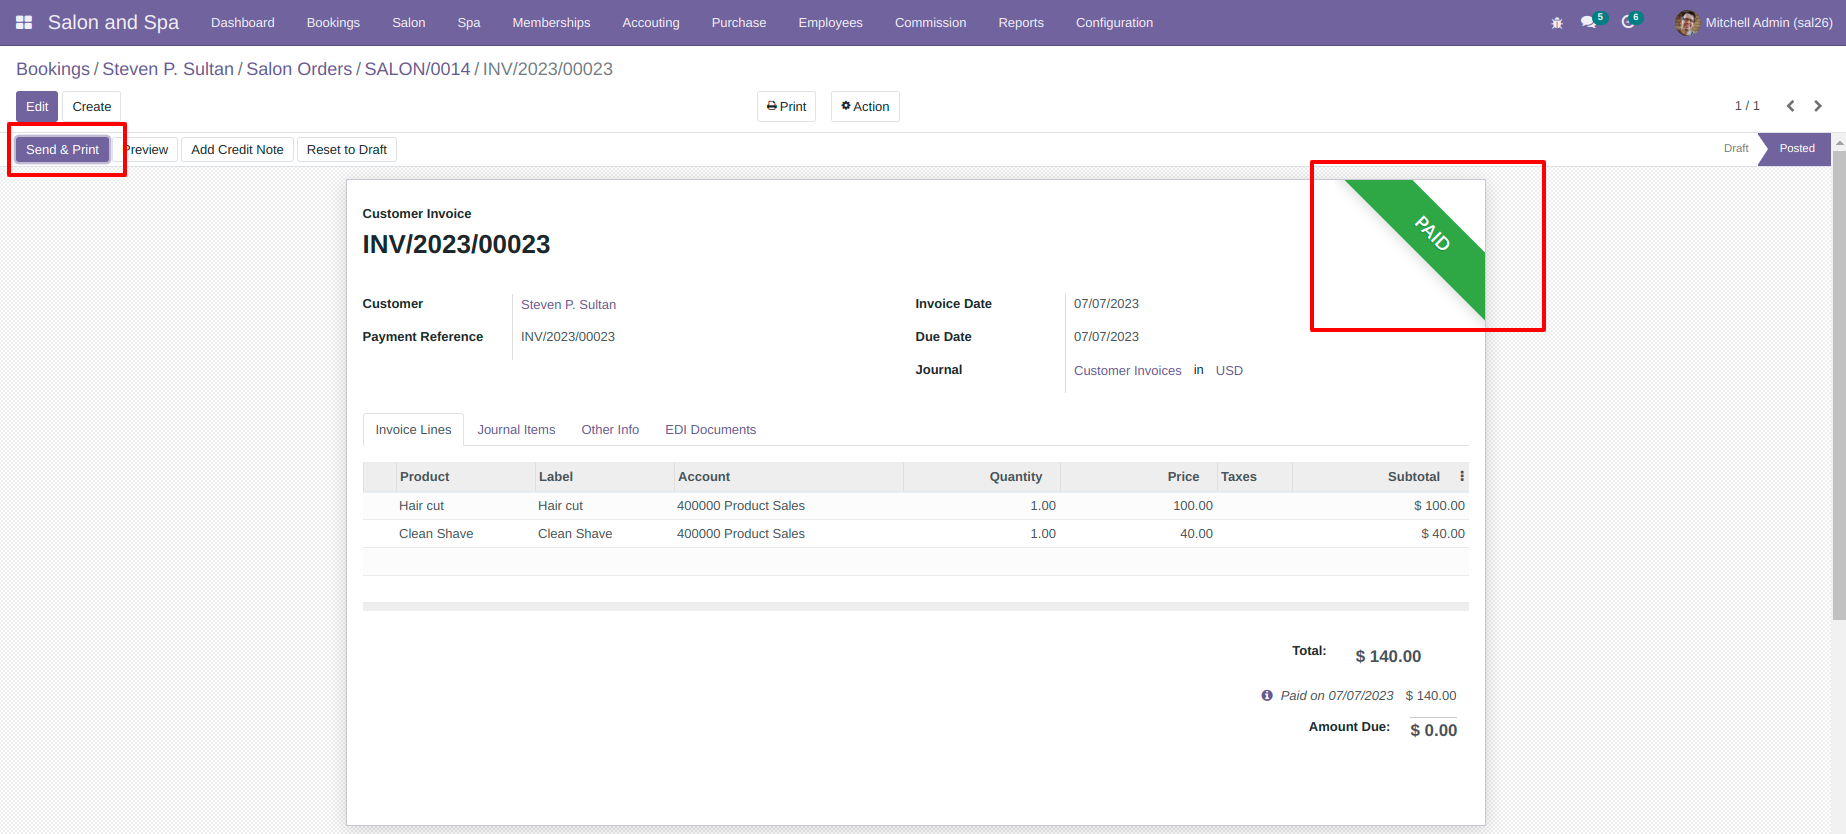Click the Send & Print button
The height and width of the screenshot is (834, 1846).
[x=62, y=149]
